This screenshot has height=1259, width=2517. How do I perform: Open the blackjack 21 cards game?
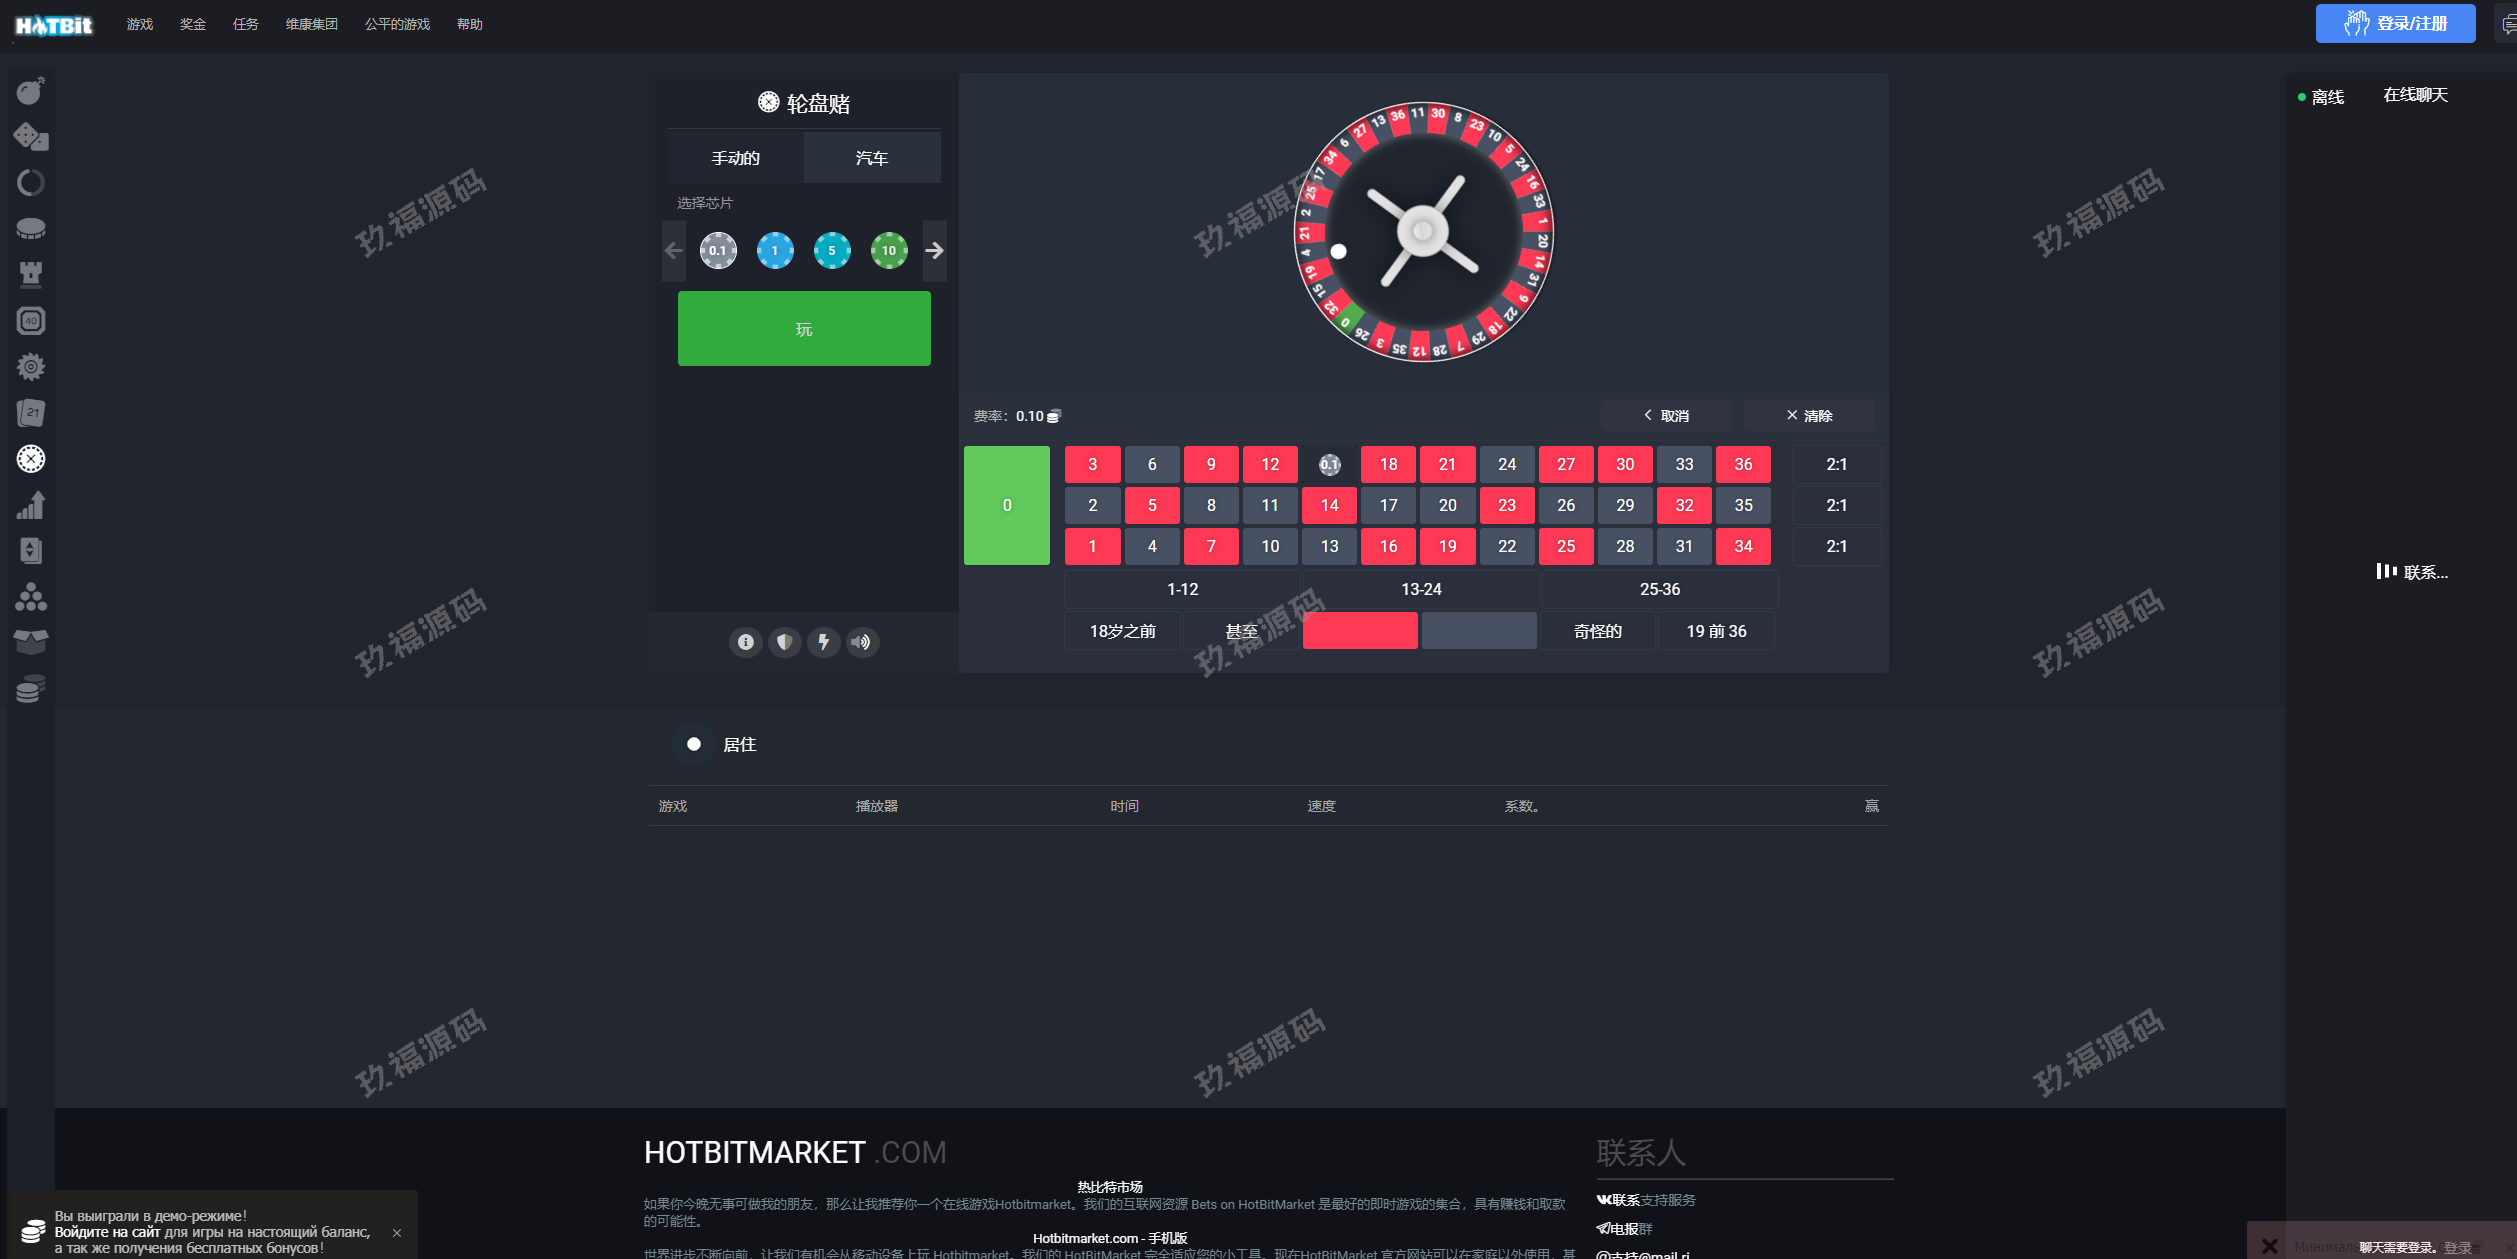pos(31,412)
